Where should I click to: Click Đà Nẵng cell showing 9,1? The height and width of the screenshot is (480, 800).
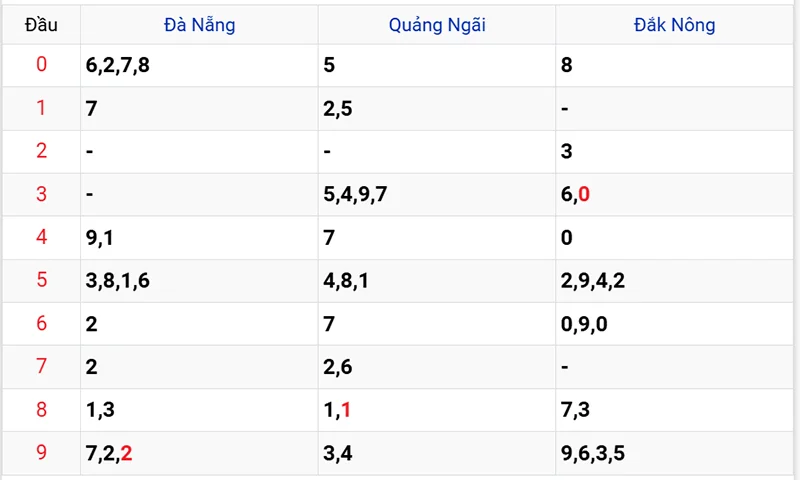[x=100, y=238]
